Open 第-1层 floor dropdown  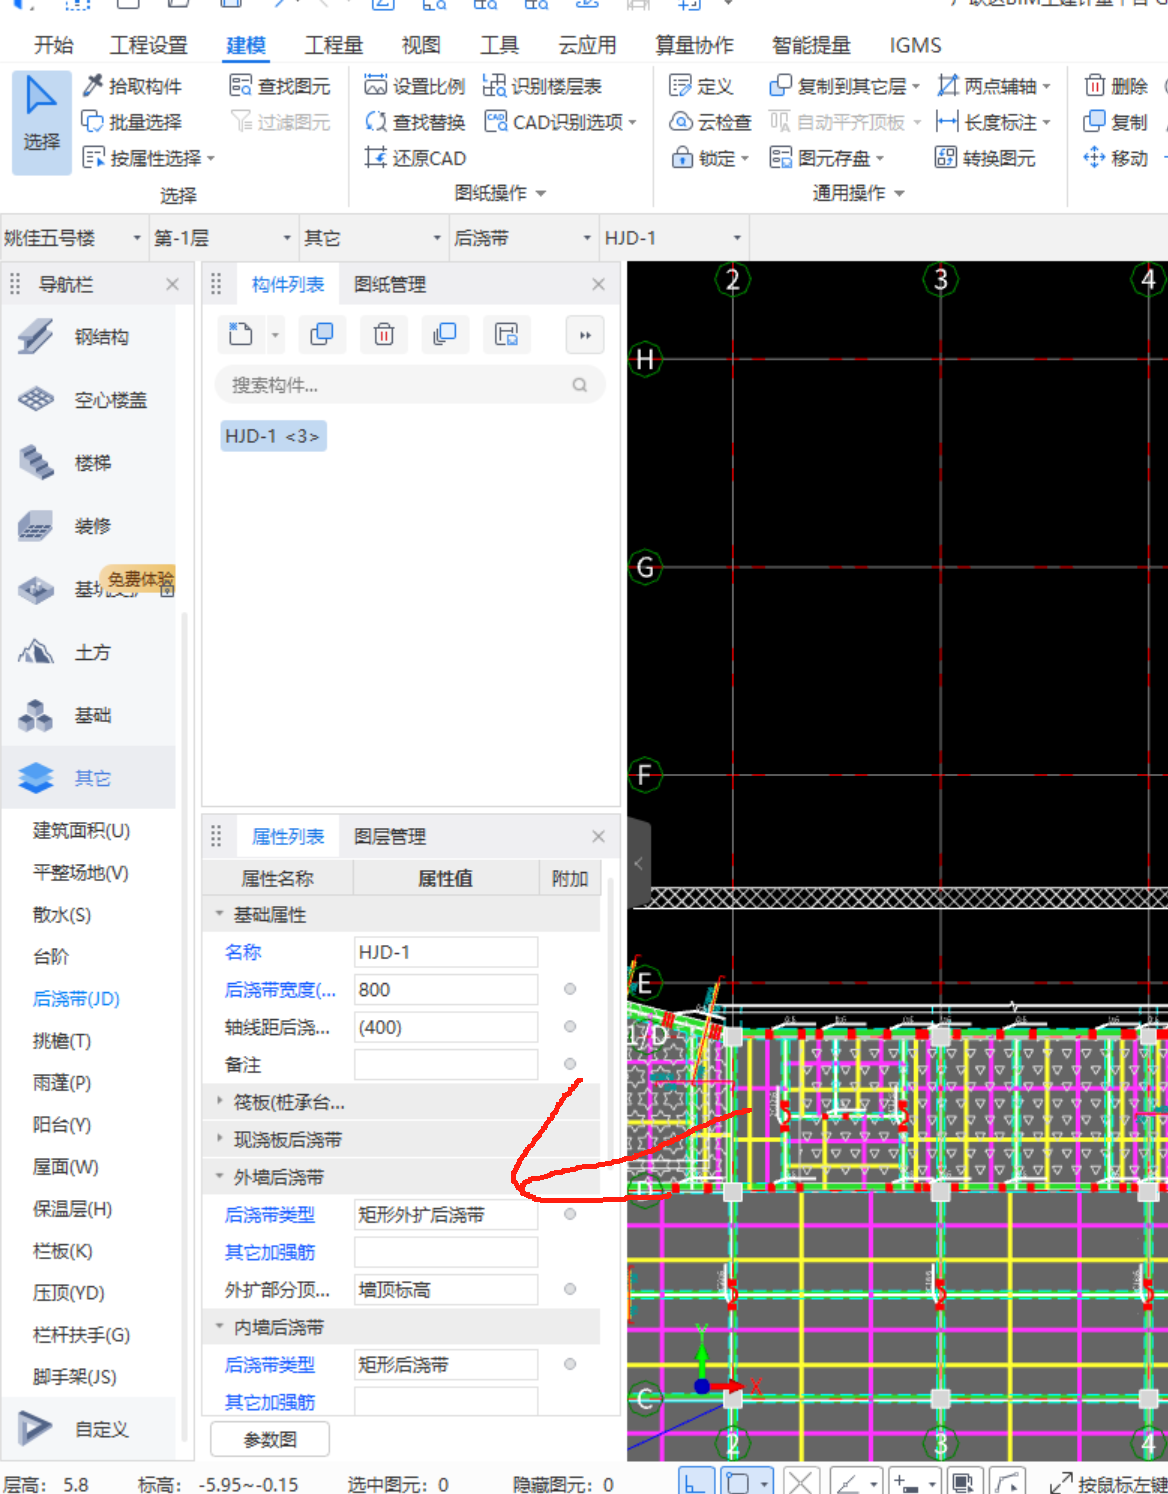223,238
